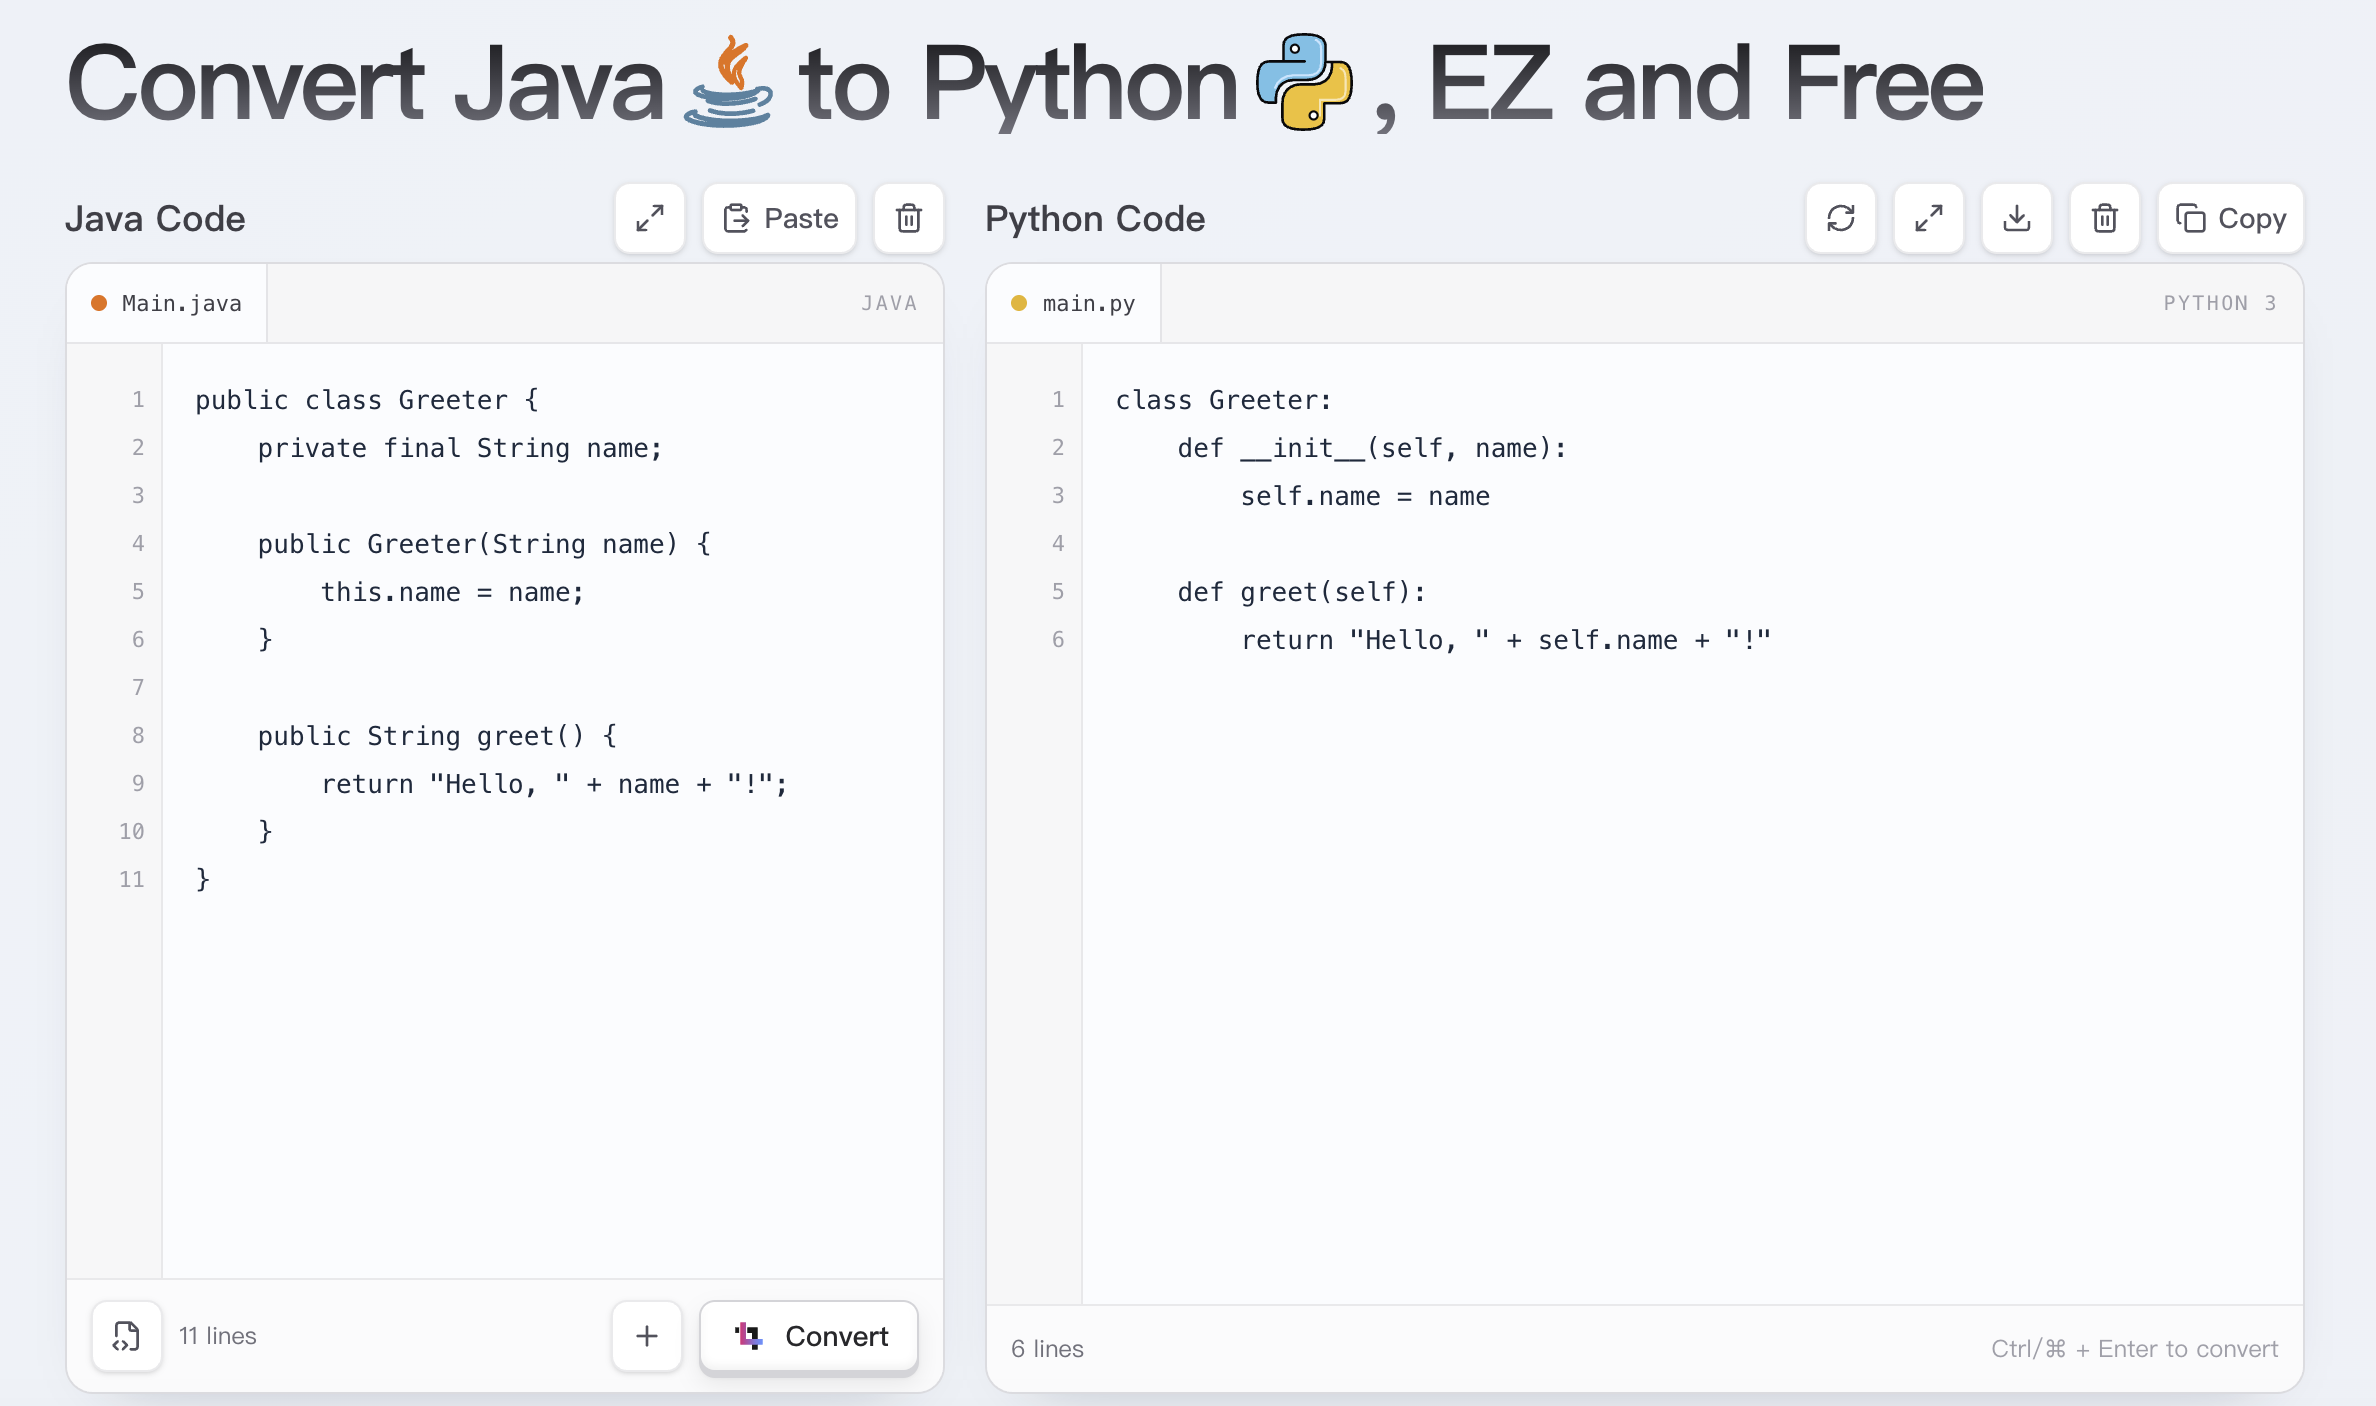Download the Python code file
The width and height of the screenshot is (2376, 1406).
(2017, 218)
